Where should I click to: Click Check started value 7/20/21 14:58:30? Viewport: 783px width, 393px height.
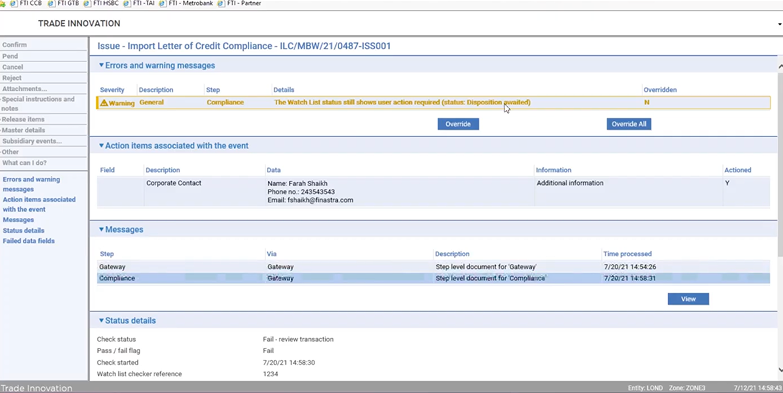[289, 363]
